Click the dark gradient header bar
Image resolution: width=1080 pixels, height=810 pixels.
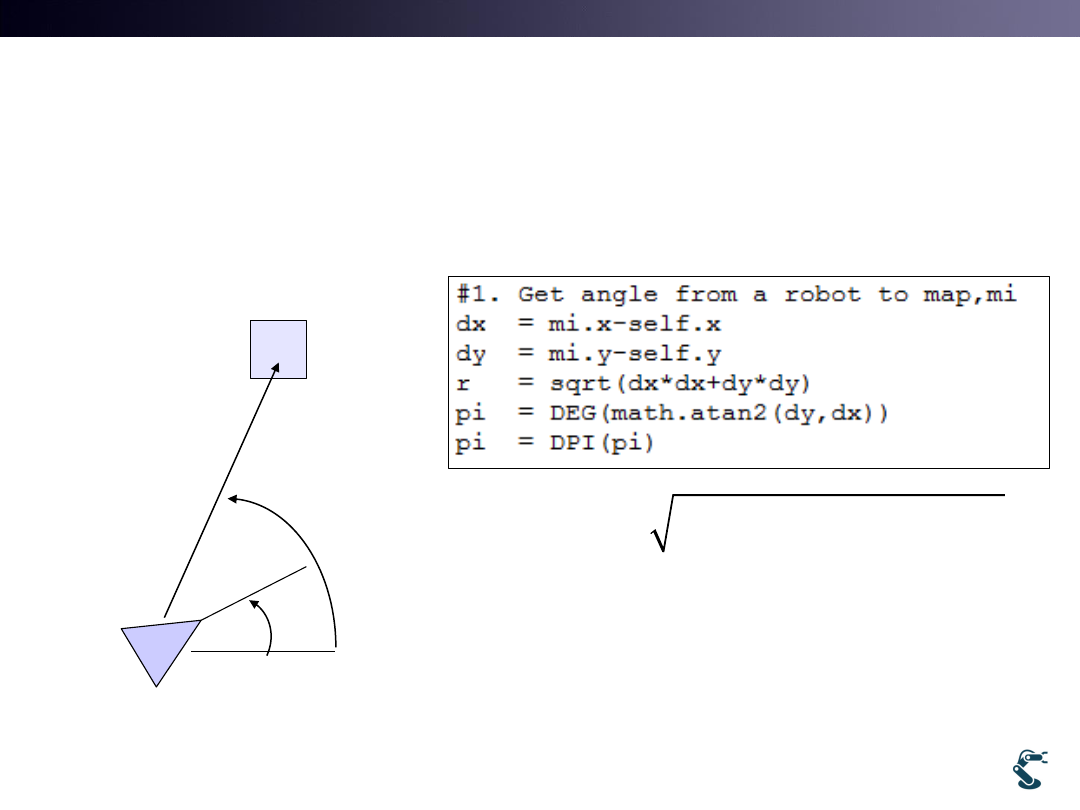[x=540, y=18]
